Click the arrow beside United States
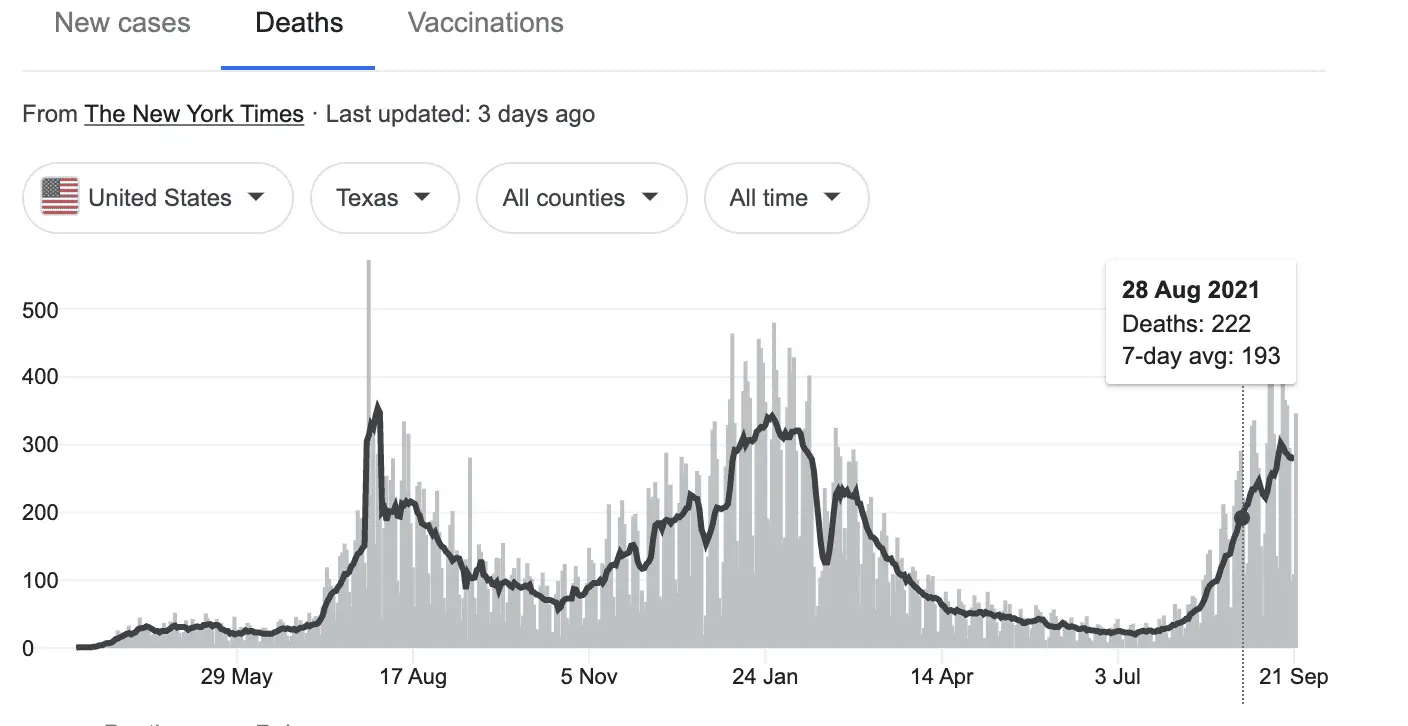Image resolution: width=1408 pixels, height=726 pixels. (x=256, y=197)
